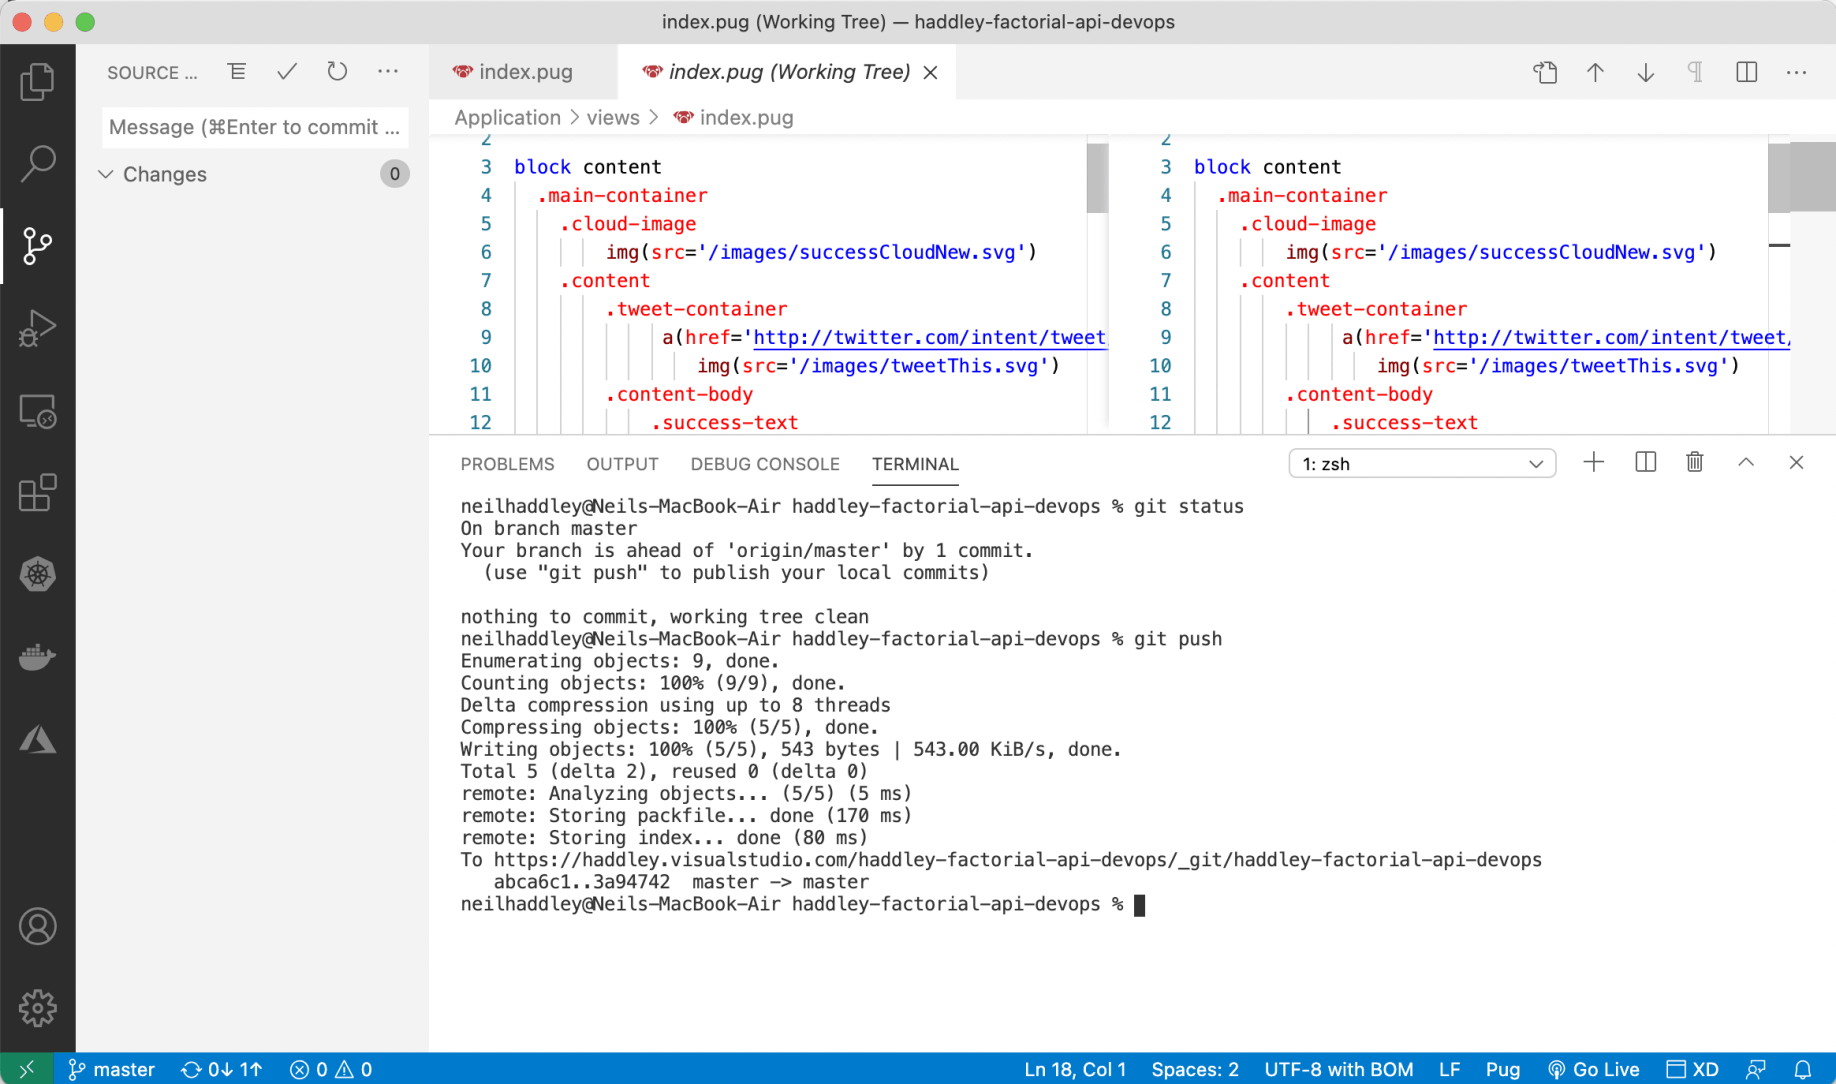The height and width of the screenshot is (1084, 1836).
Task: Toggle source control view as tree
Action: coord(237,72)
